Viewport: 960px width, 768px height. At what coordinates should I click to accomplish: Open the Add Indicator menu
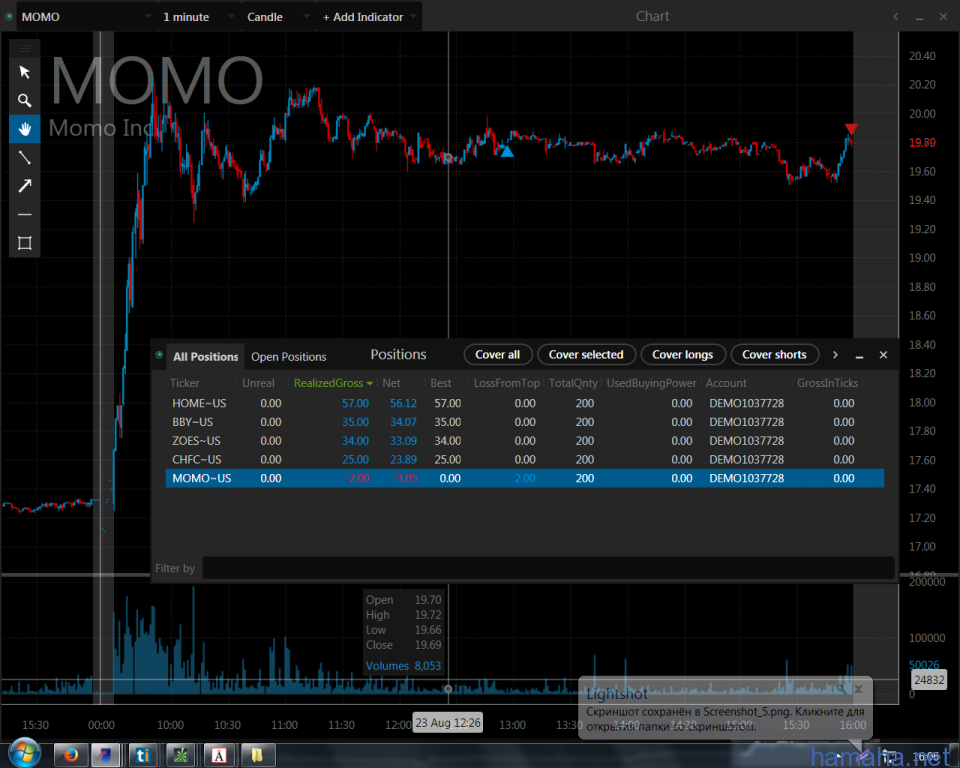click(x=368, y=17)
